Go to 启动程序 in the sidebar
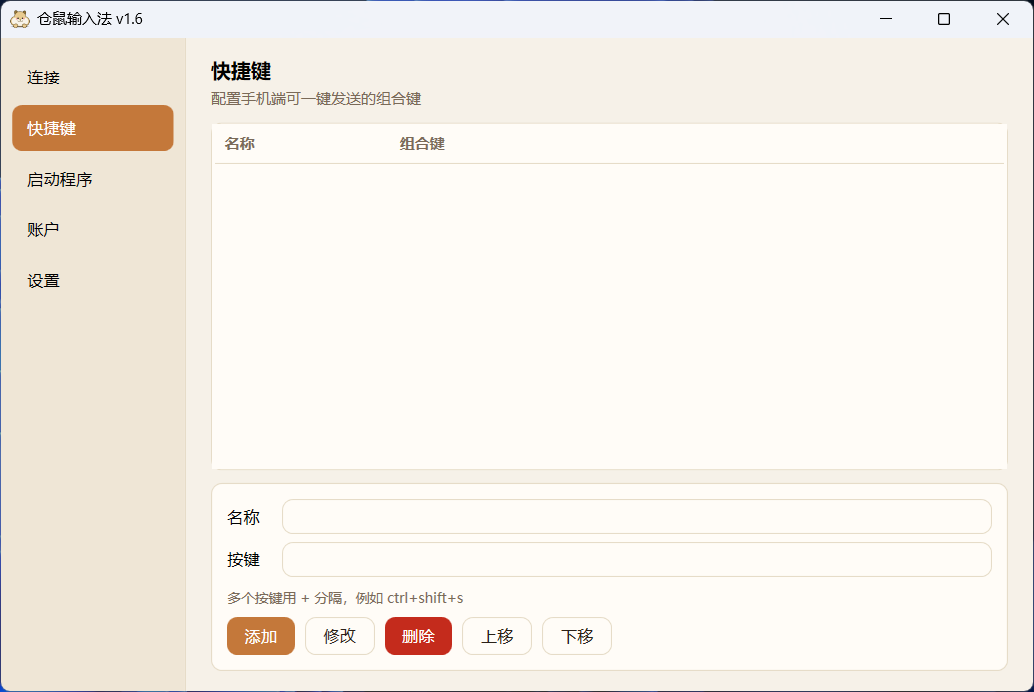The width and height of the screenshot is (1034, 692). coord(93,179)
